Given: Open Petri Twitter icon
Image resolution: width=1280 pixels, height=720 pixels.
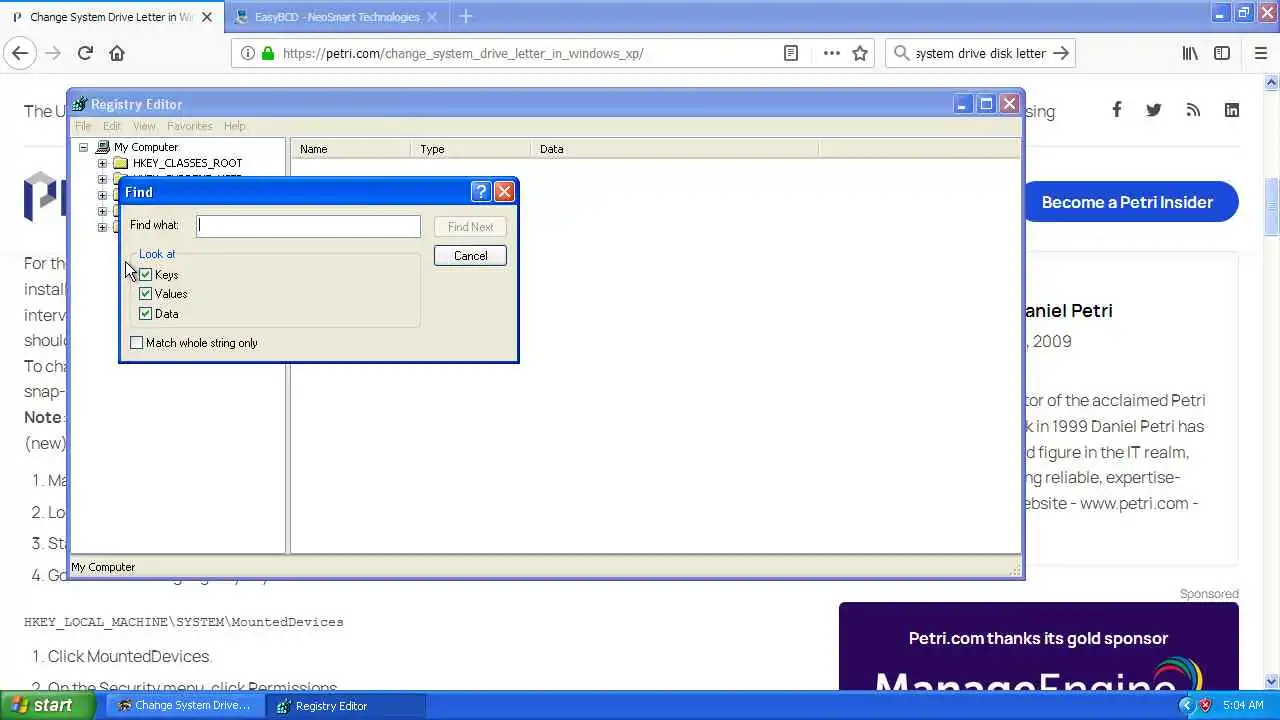Looking at the screenshot, I should [1154, 110].
